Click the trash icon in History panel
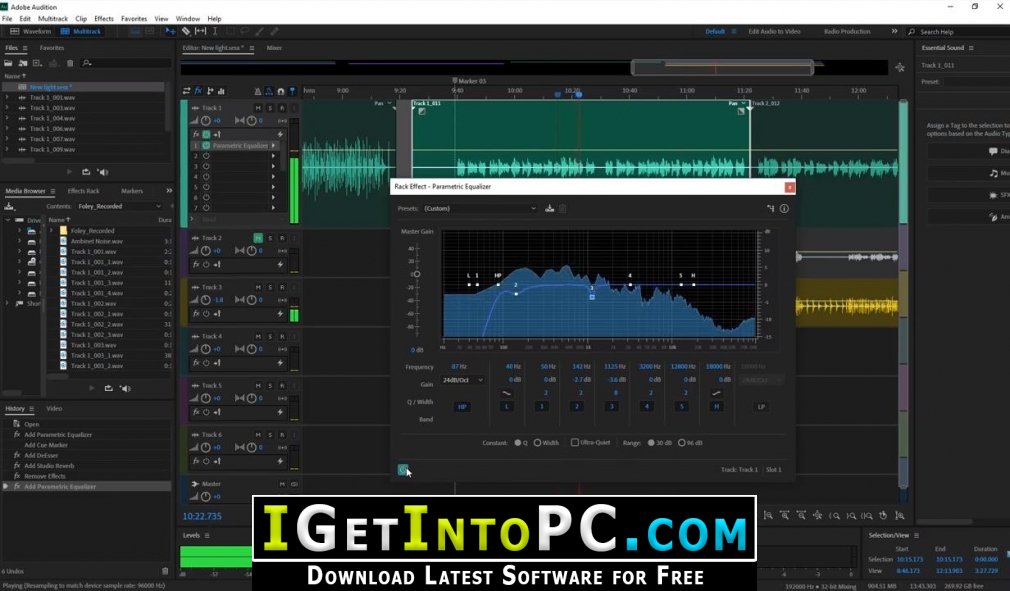The width and height of the screenshot is (1010, 591). (x=165, y=571)
